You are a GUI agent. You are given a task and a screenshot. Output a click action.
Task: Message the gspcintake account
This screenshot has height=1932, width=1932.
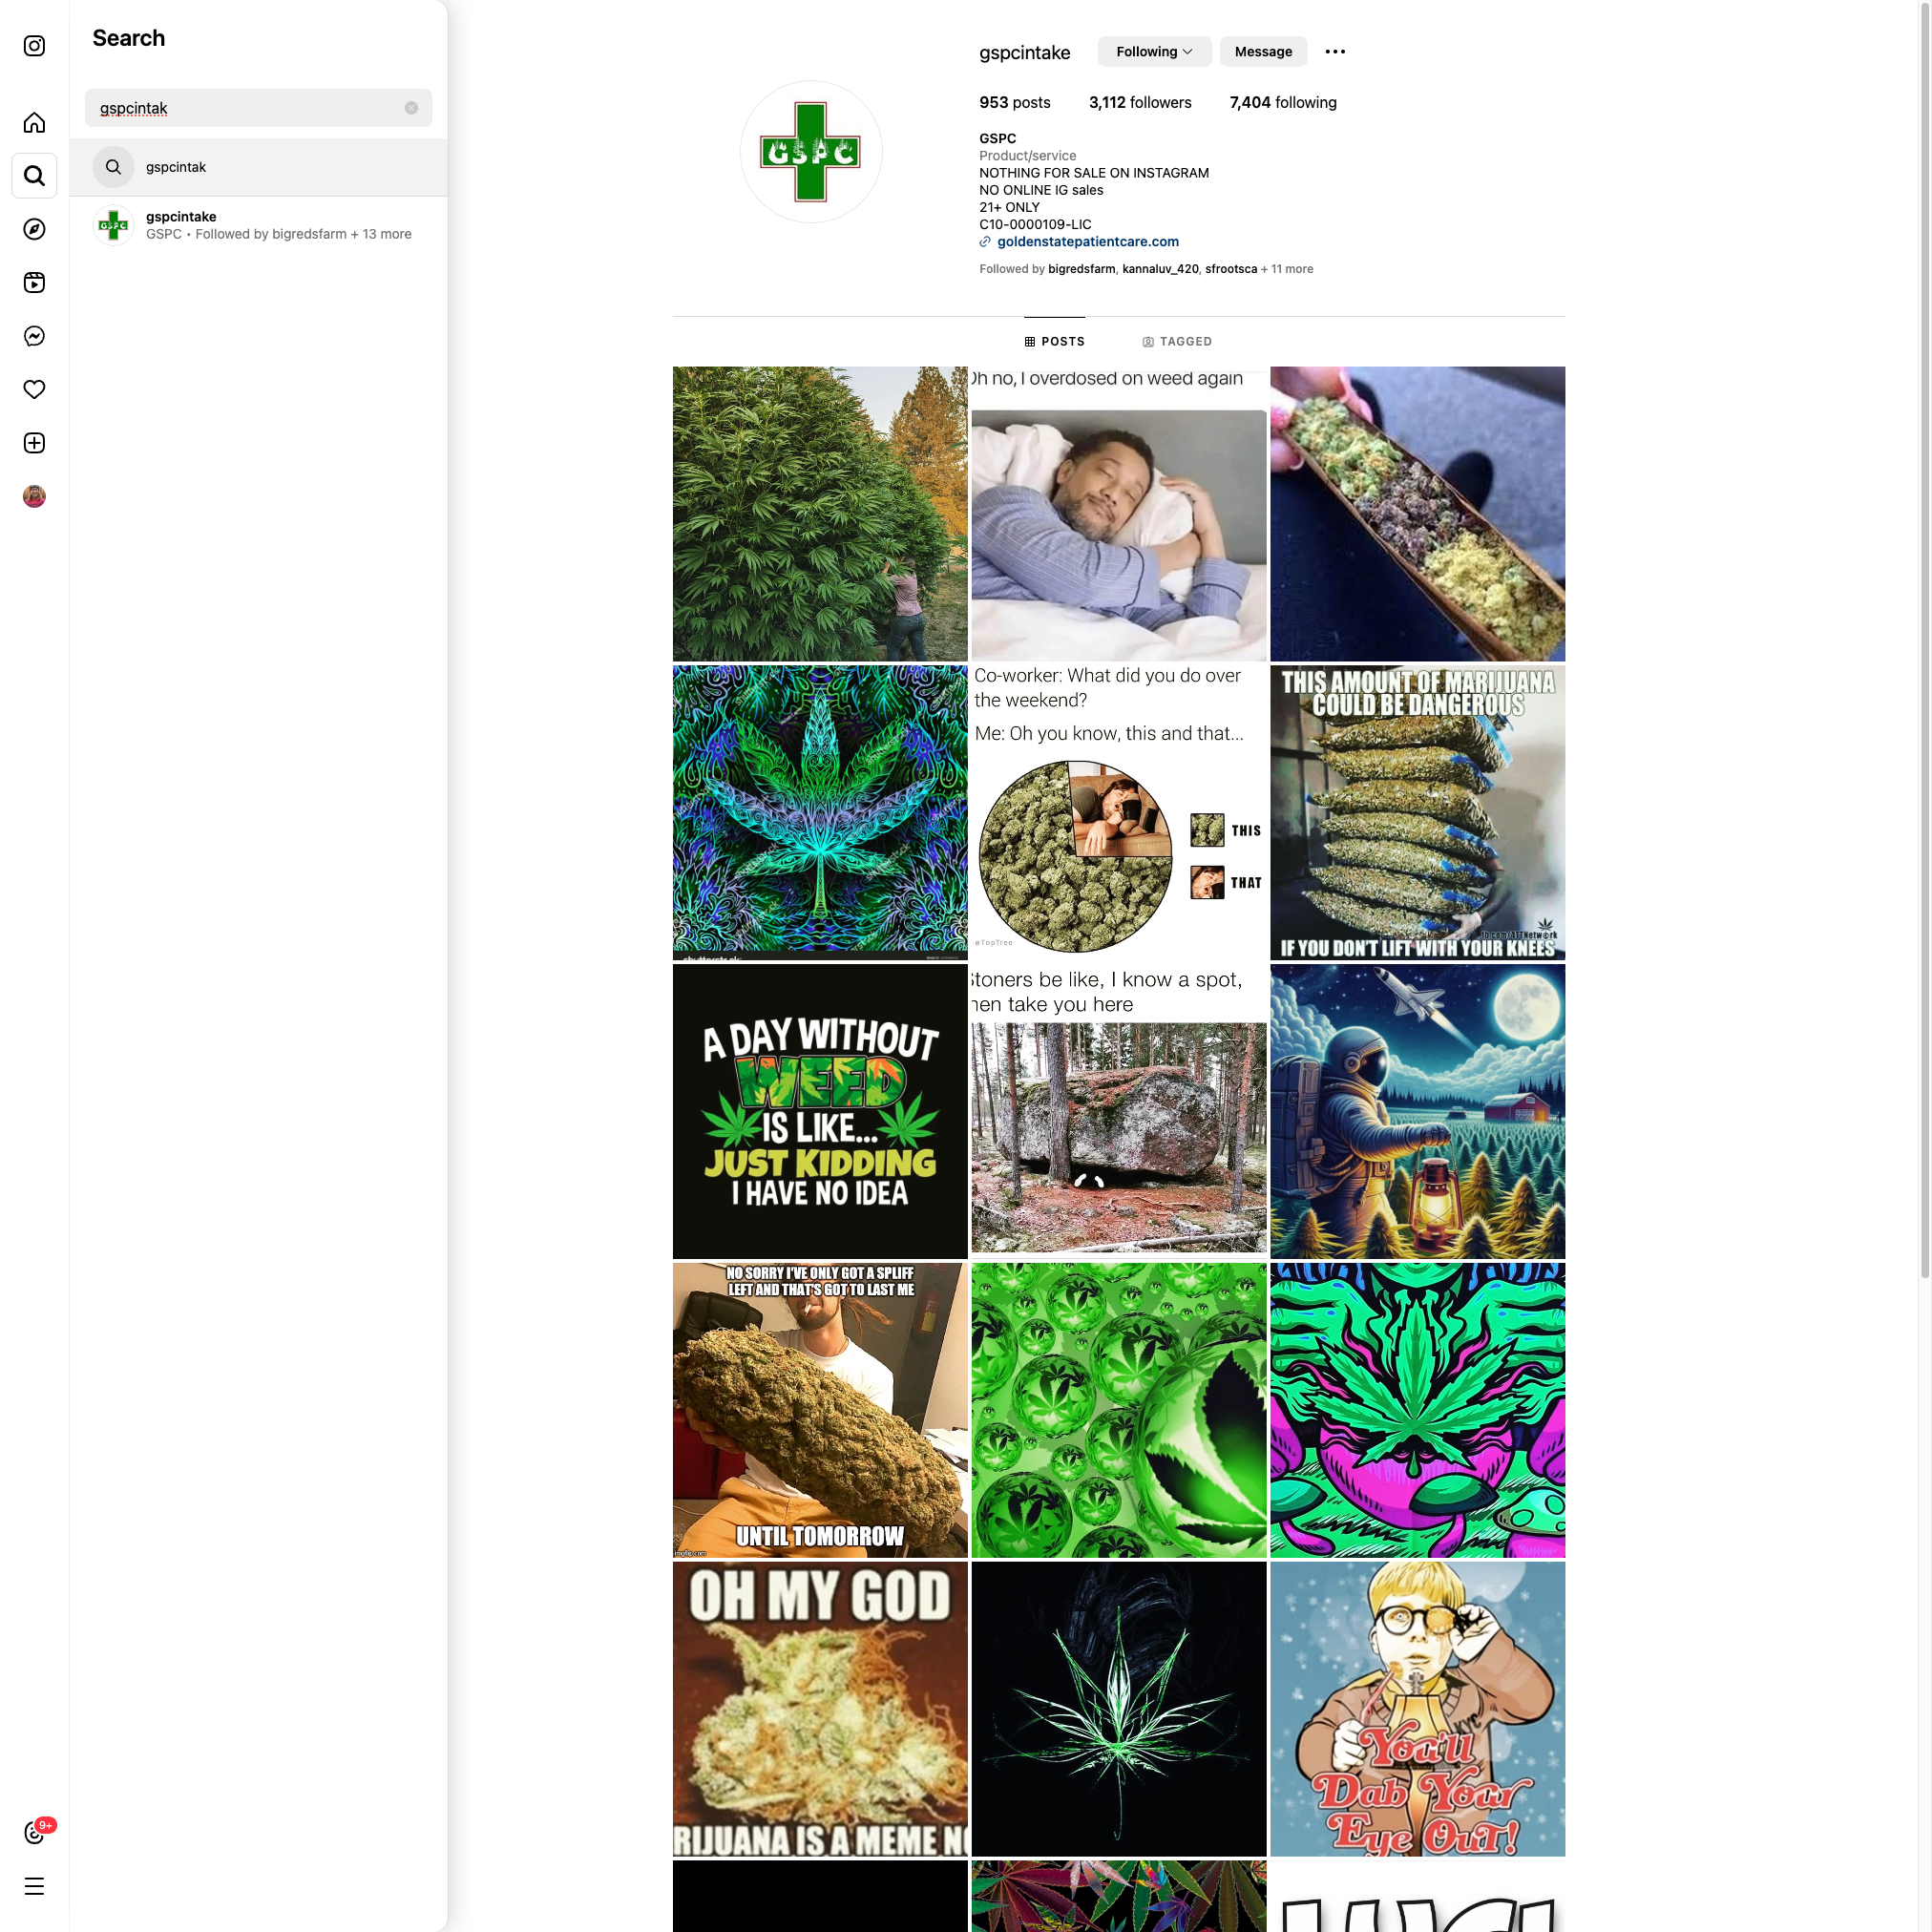[1263, 52]
